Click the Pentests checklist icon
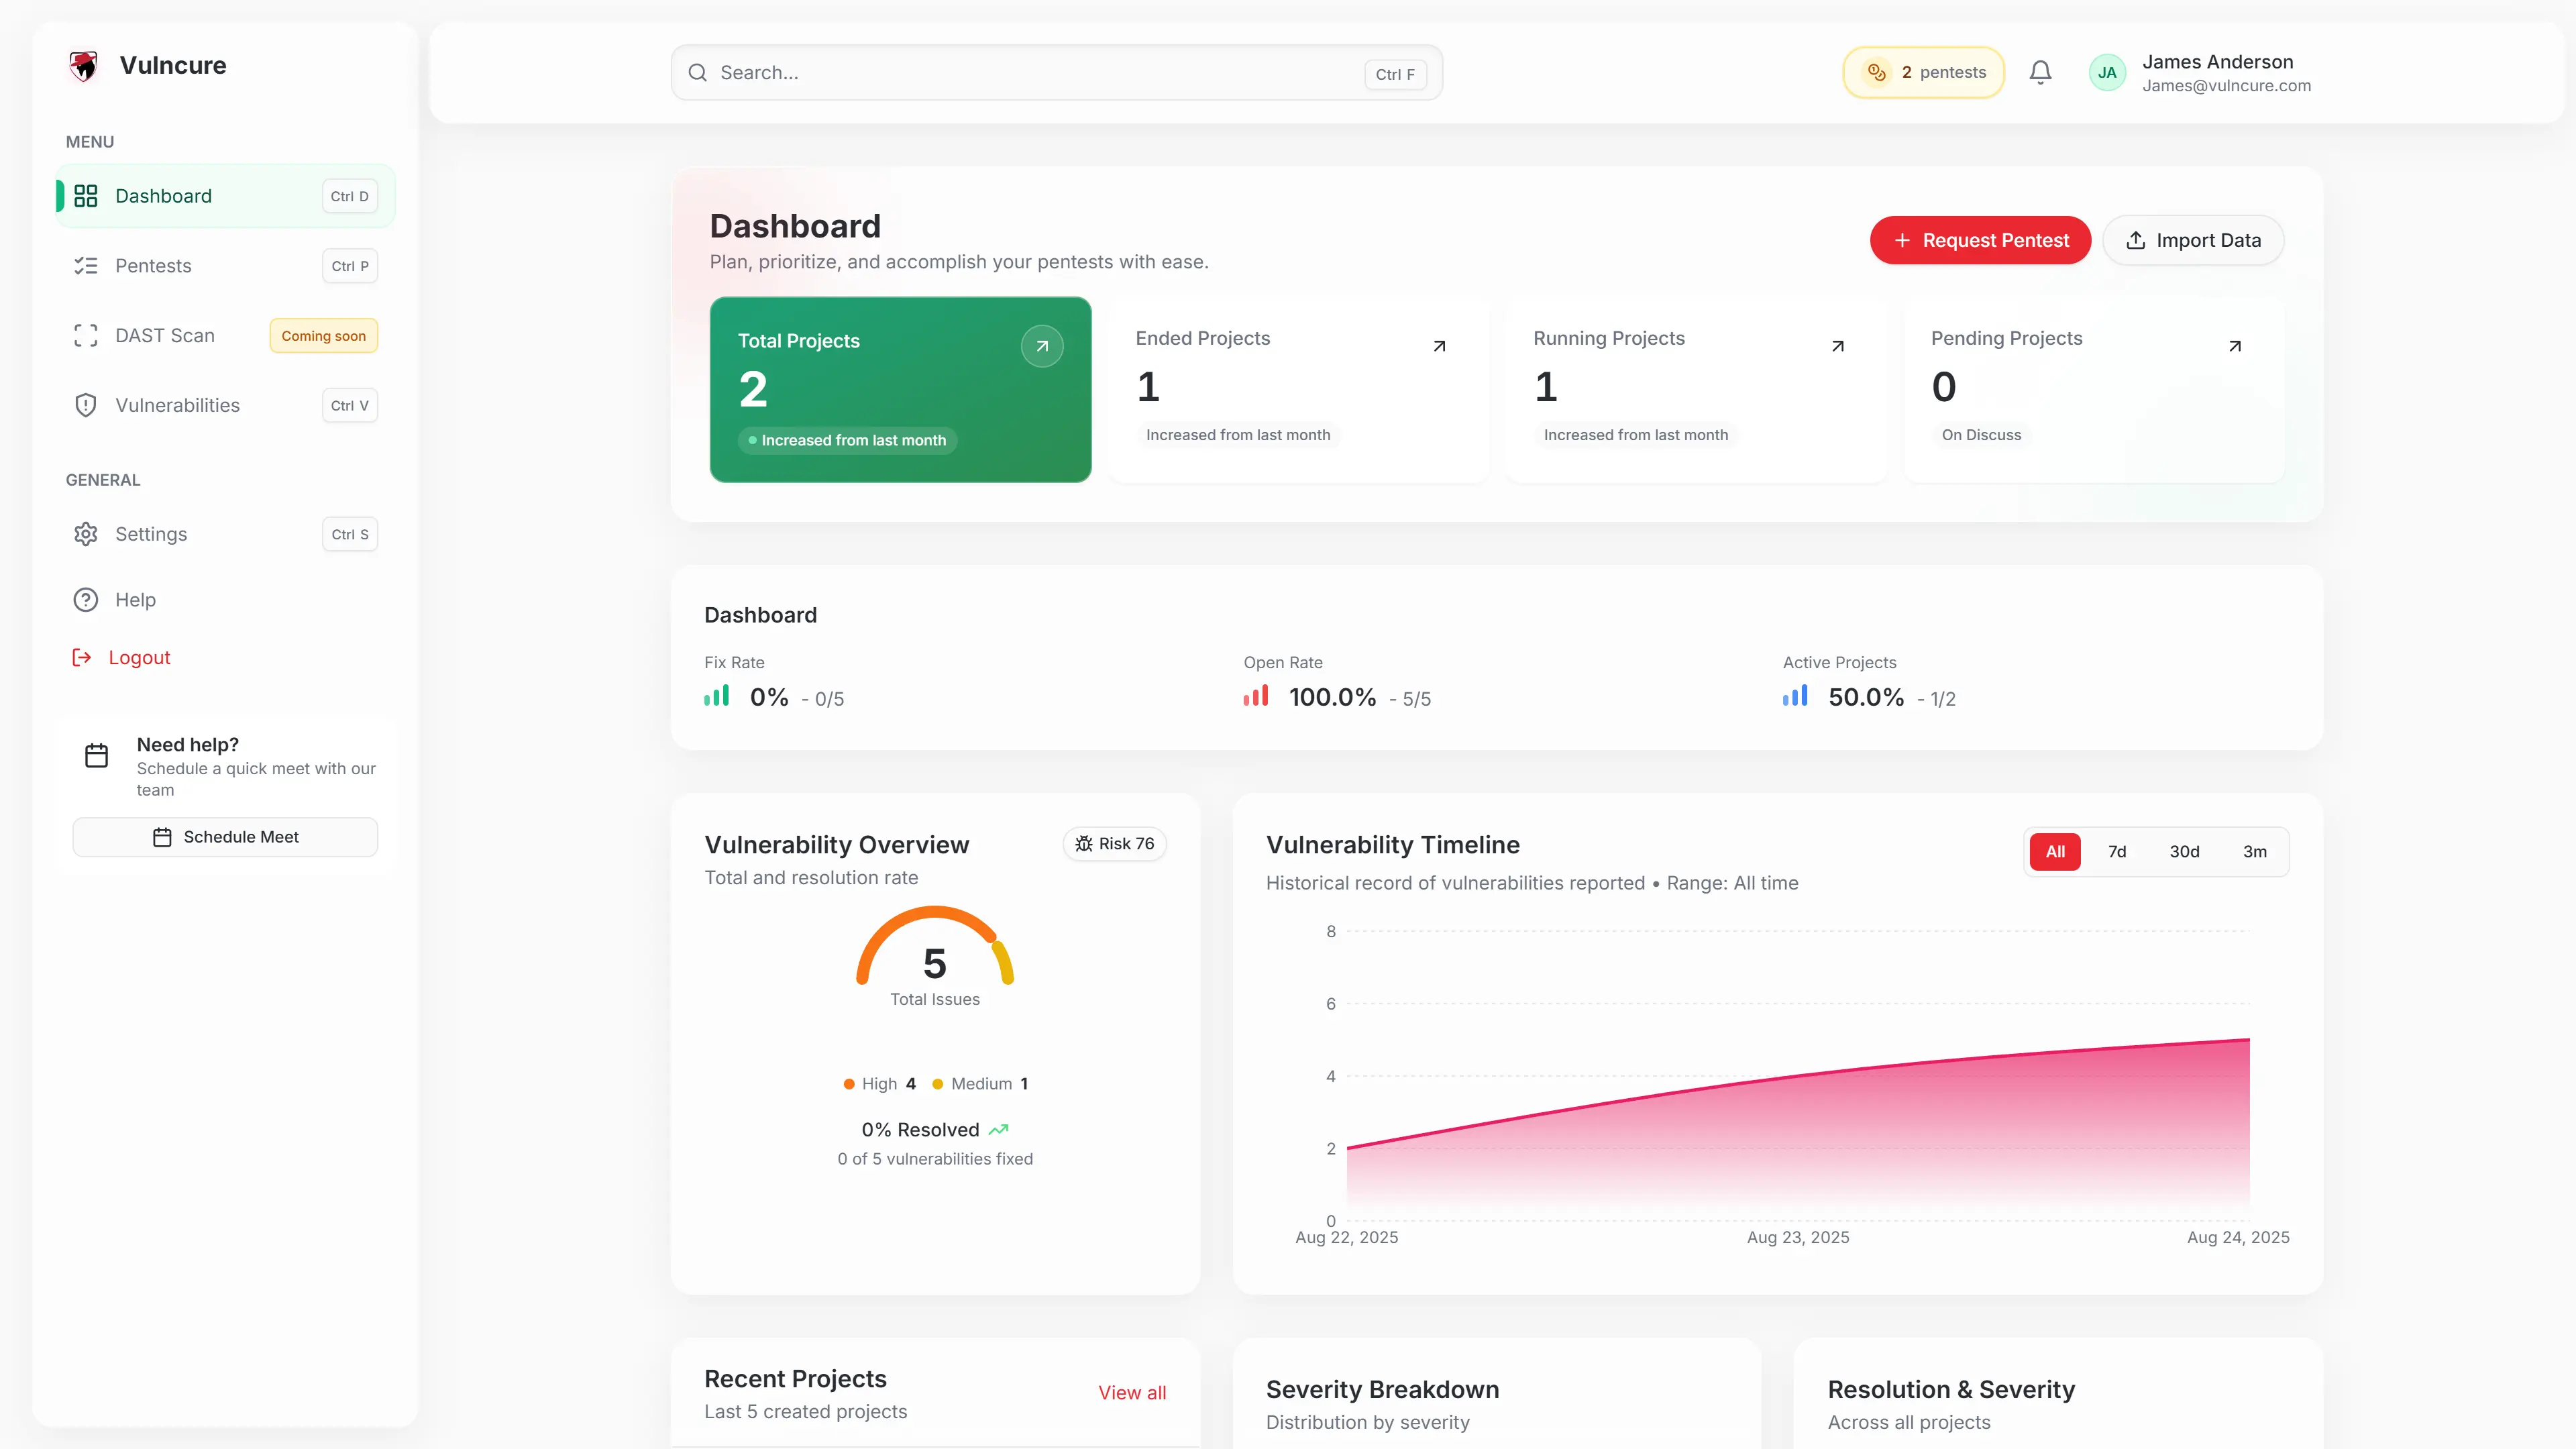Viewport: 2576px width, 1449px height. pos(86,265)
